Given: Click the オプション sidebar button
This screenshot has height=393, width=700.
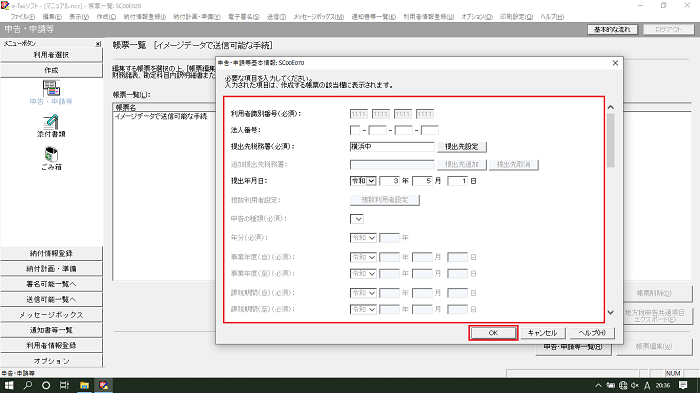Looking at the screenshot, I should (x=51, y=361).
